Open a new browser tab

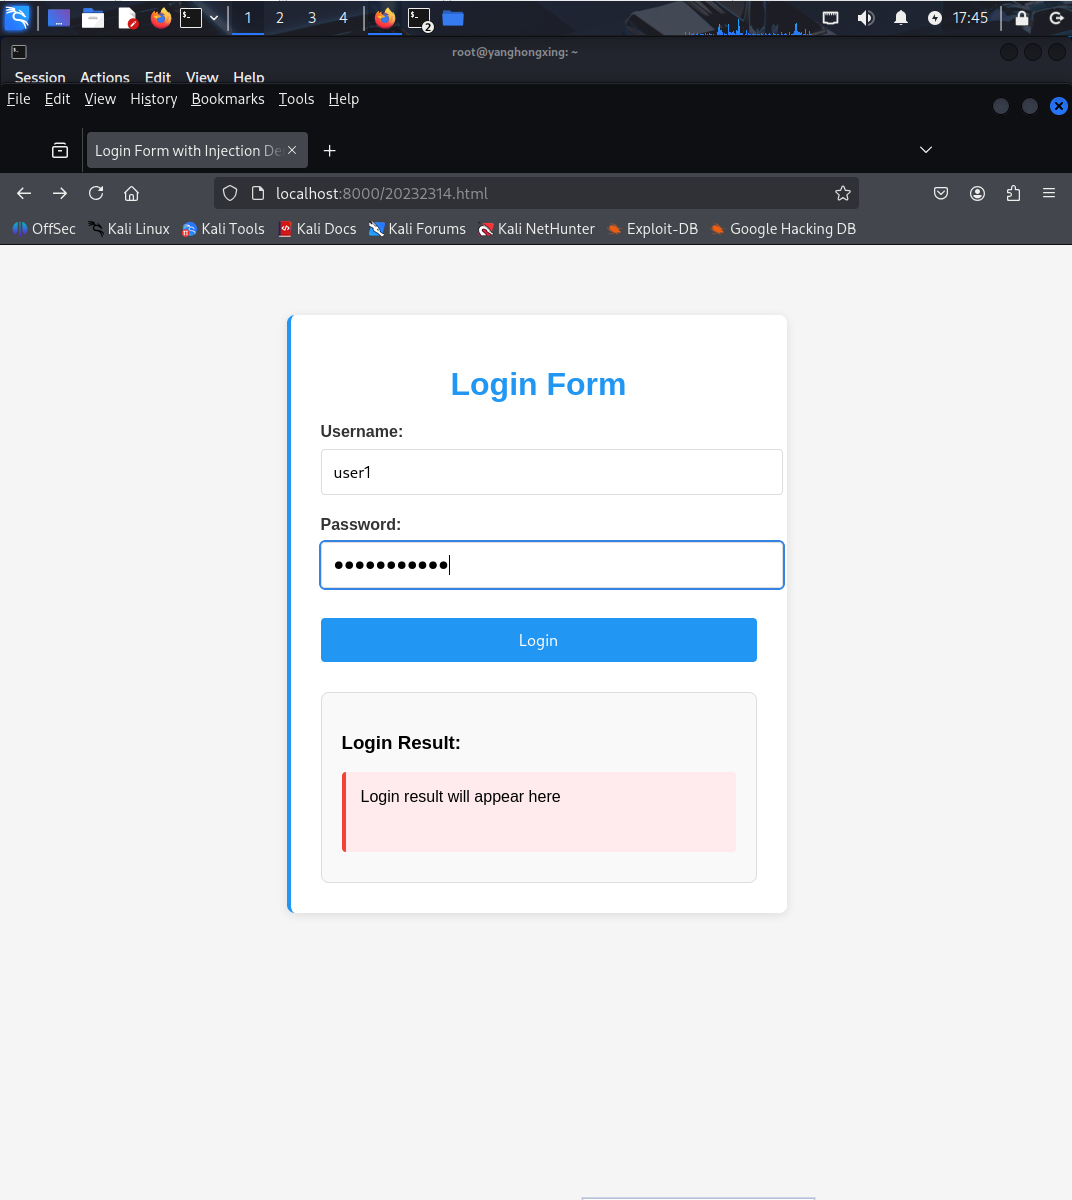pos(330,150)
